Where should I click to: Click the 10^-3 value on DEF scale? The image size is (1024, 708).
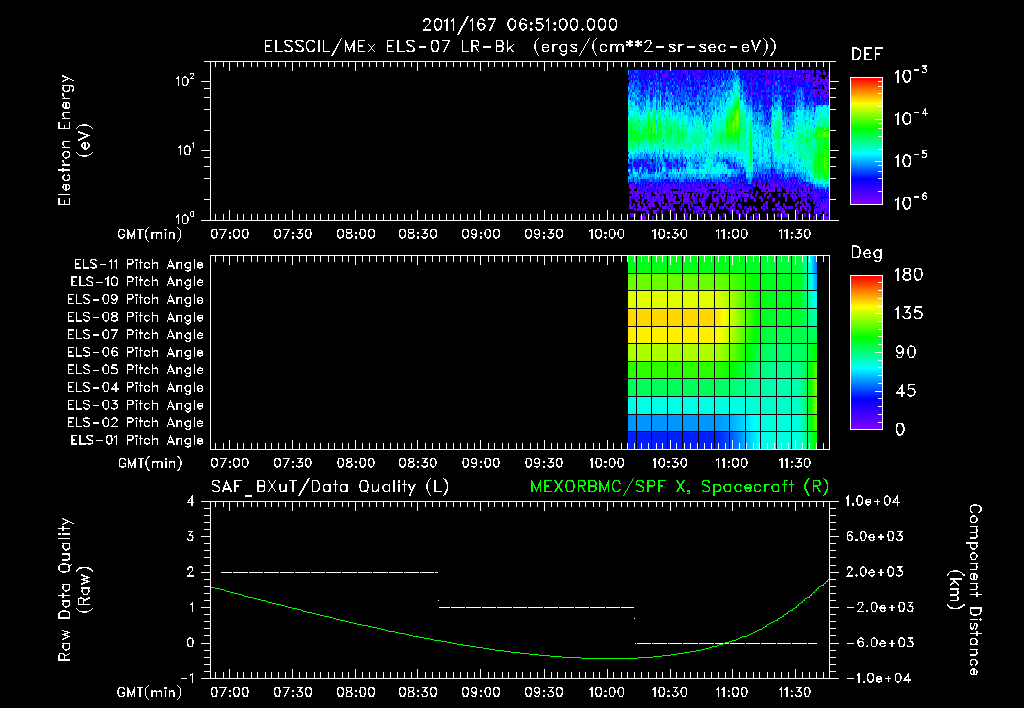[910, 76]
